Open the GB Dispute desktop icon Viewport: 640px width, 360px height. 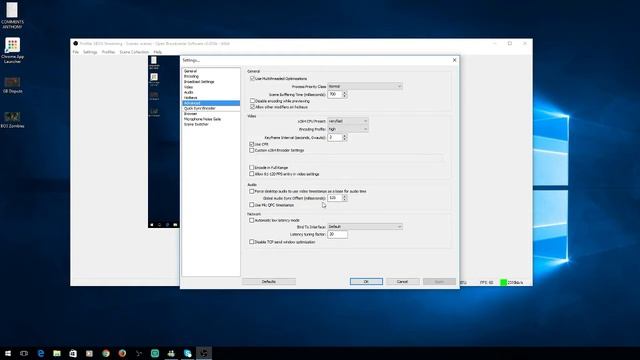[x=12, y=85]
